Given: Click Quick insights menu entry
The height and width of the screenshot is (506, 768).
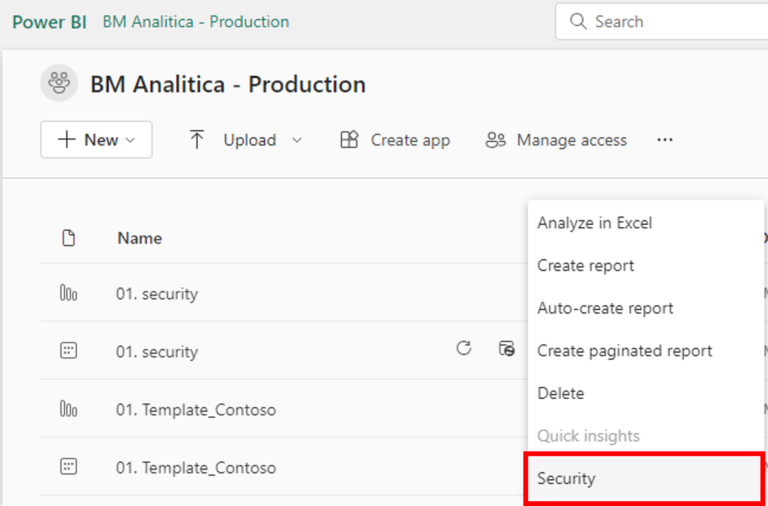Looking at the screenshot, I should tap(646, 435).
